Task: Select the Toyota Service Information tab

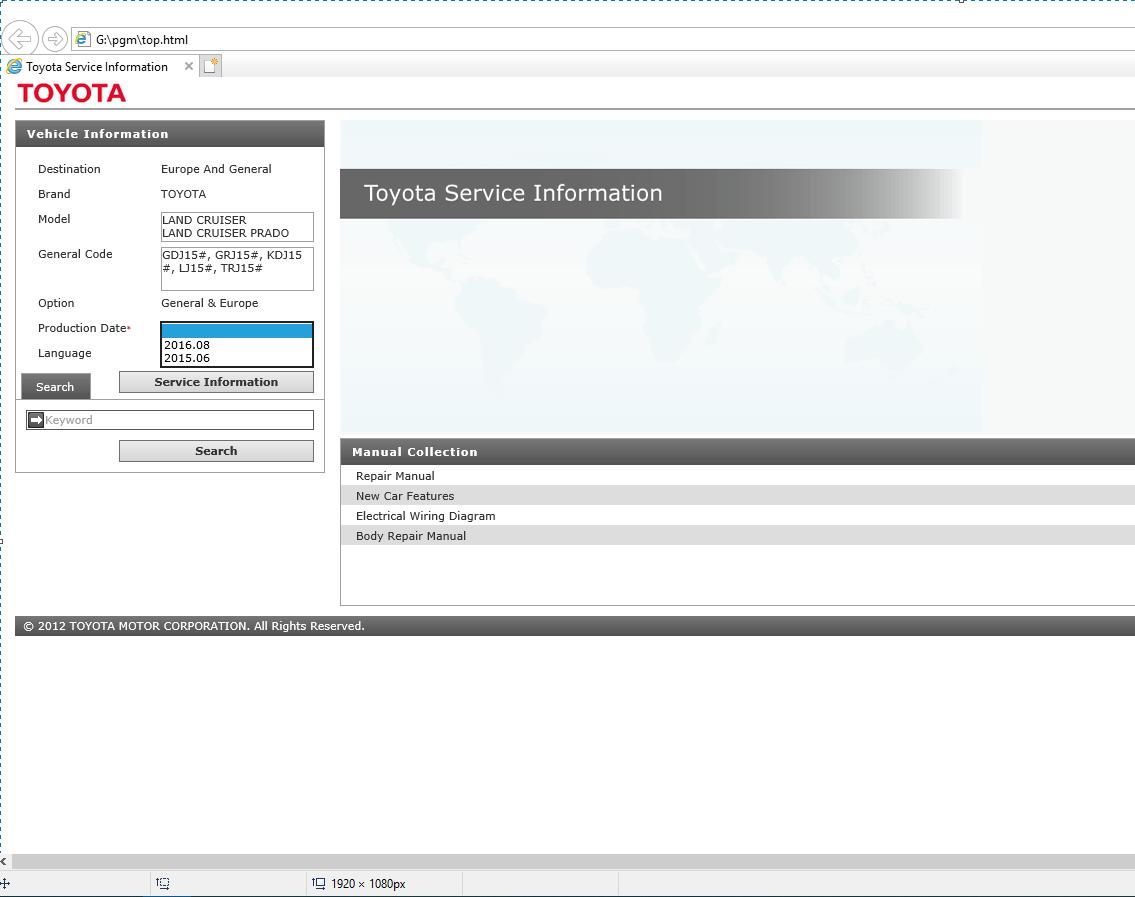Action: (97, 67)
